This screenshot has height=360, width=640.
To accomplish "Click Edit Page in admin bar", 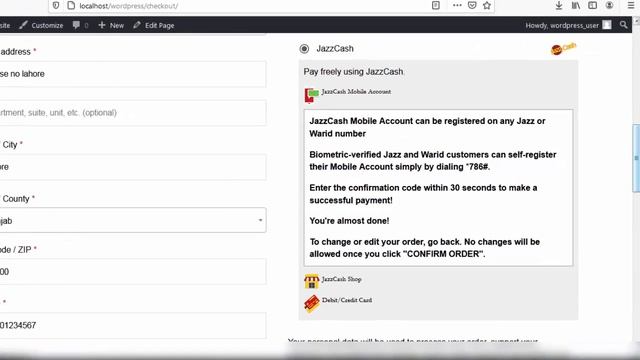I will pyautogui.click(x=153, y=25).
